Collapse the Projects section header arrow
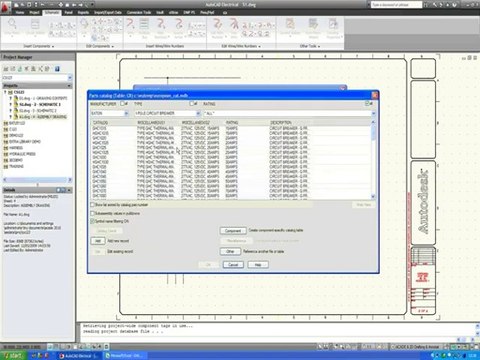 (x=69, y=86)
